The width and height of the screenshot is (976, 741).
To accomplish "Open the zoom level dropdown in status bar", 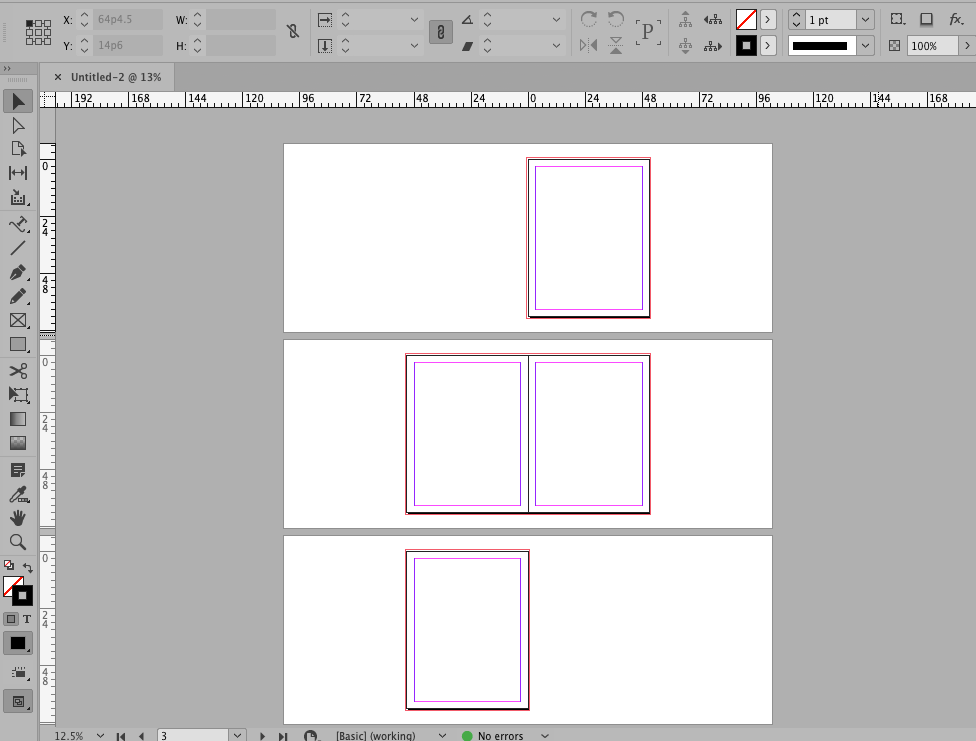I will [x=100, y=735].
